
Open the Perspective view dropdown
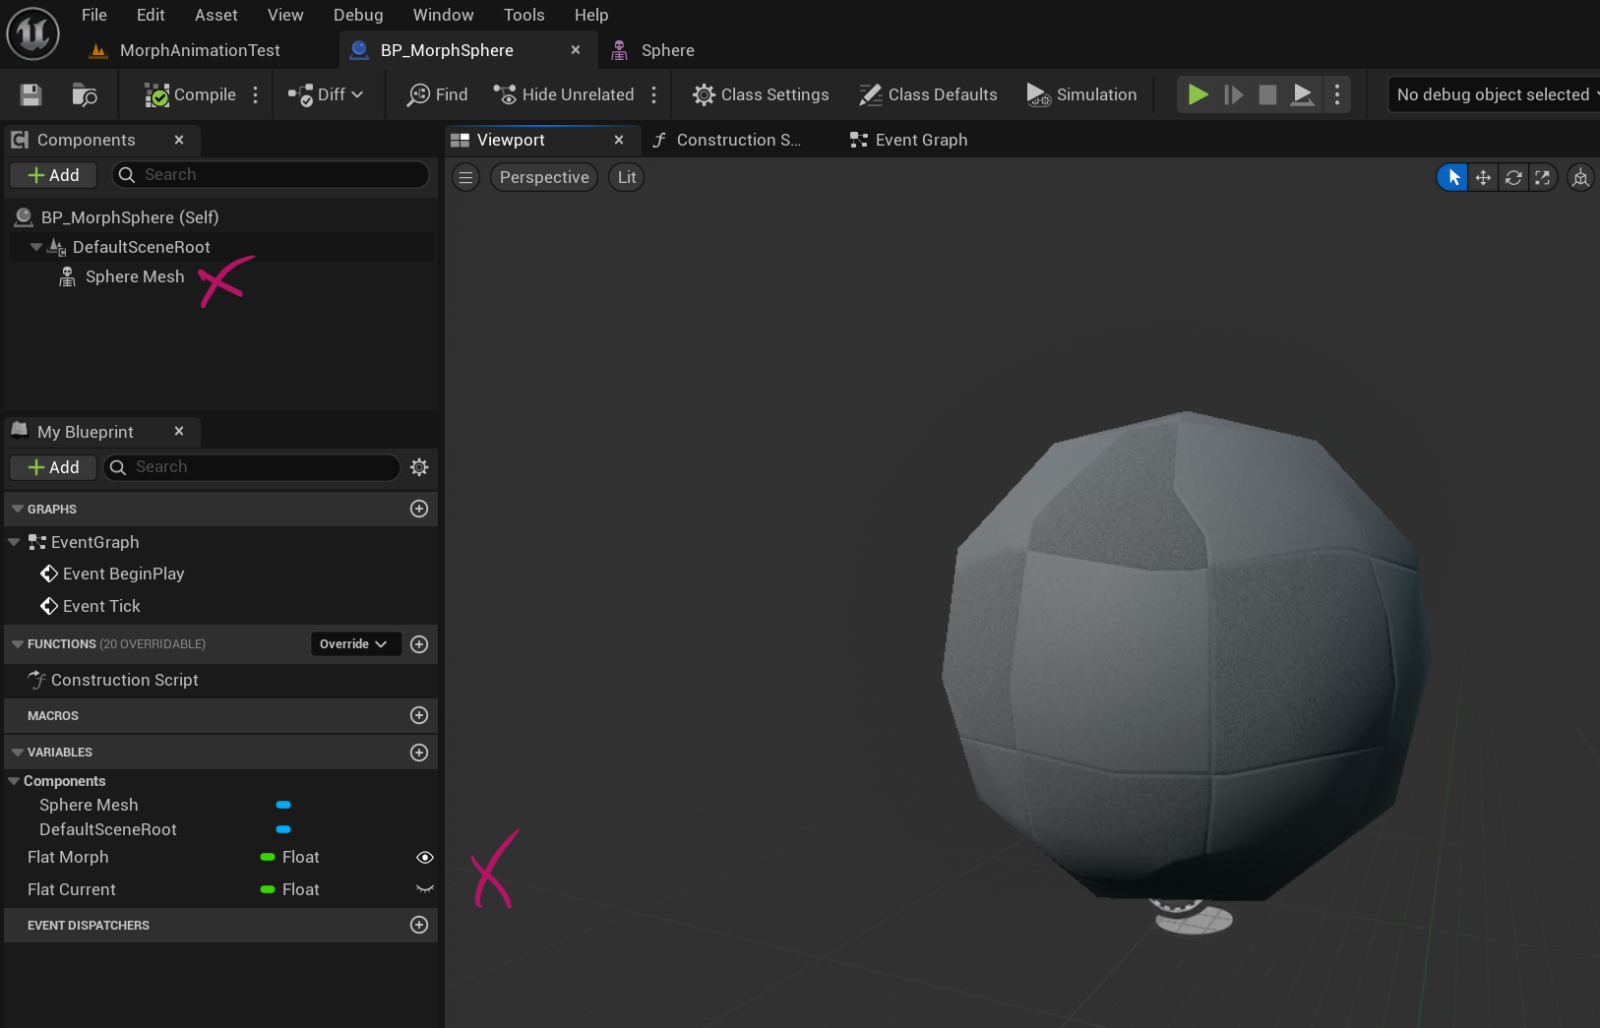[543, 177]
